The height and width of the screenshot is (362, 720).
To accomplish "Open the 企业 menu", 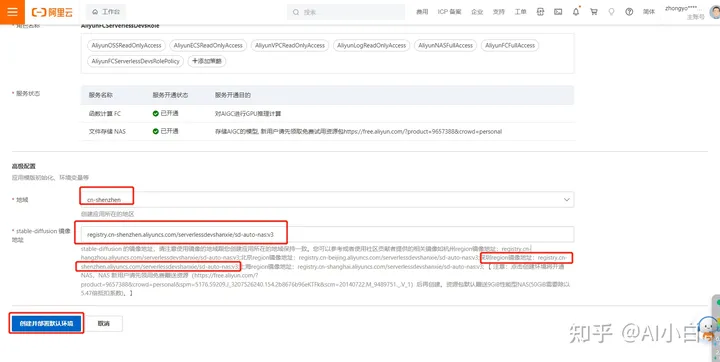I will 477,12.
